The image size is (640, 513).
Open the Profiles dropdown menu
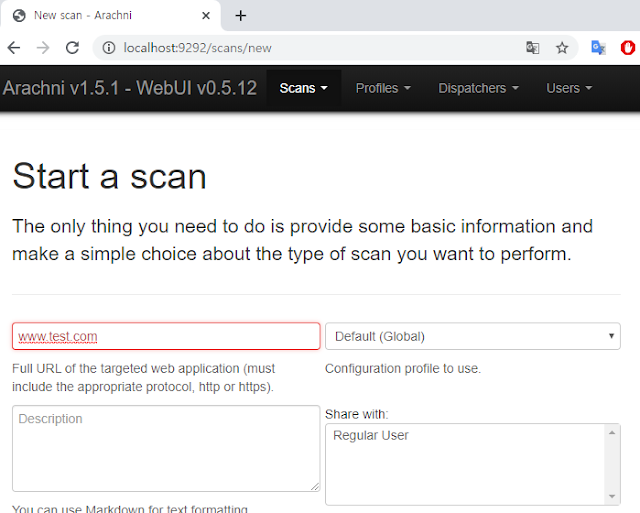[383, 88]
